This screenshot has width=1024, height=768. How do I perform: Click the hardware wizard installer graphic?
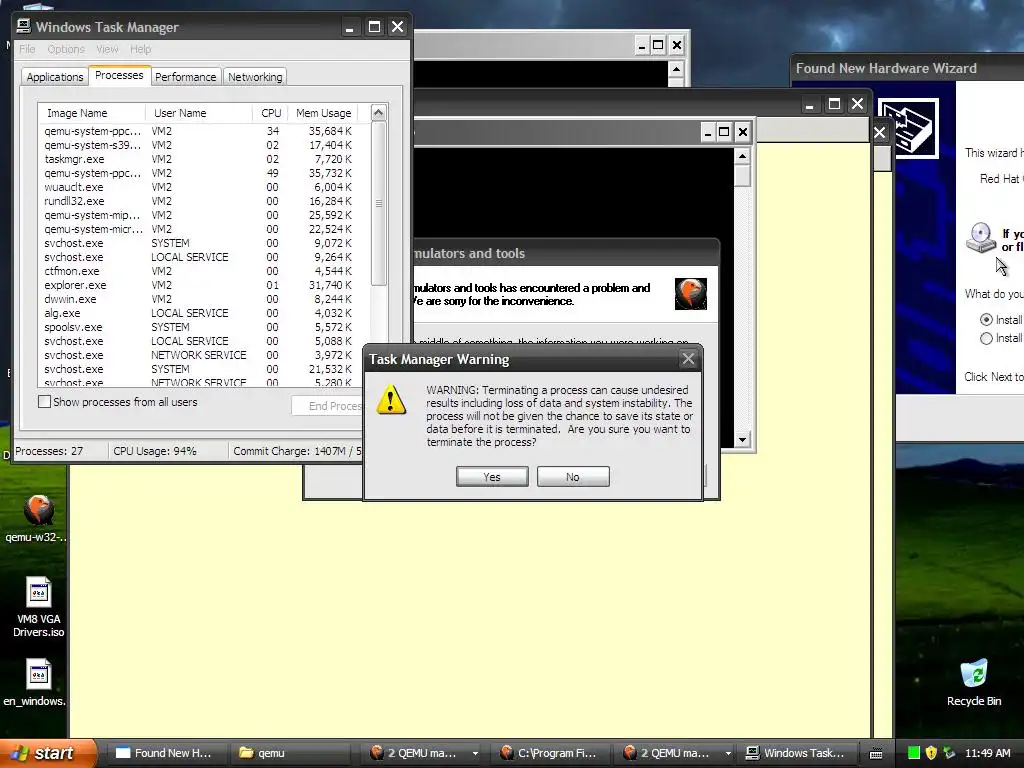pos(908,128)
